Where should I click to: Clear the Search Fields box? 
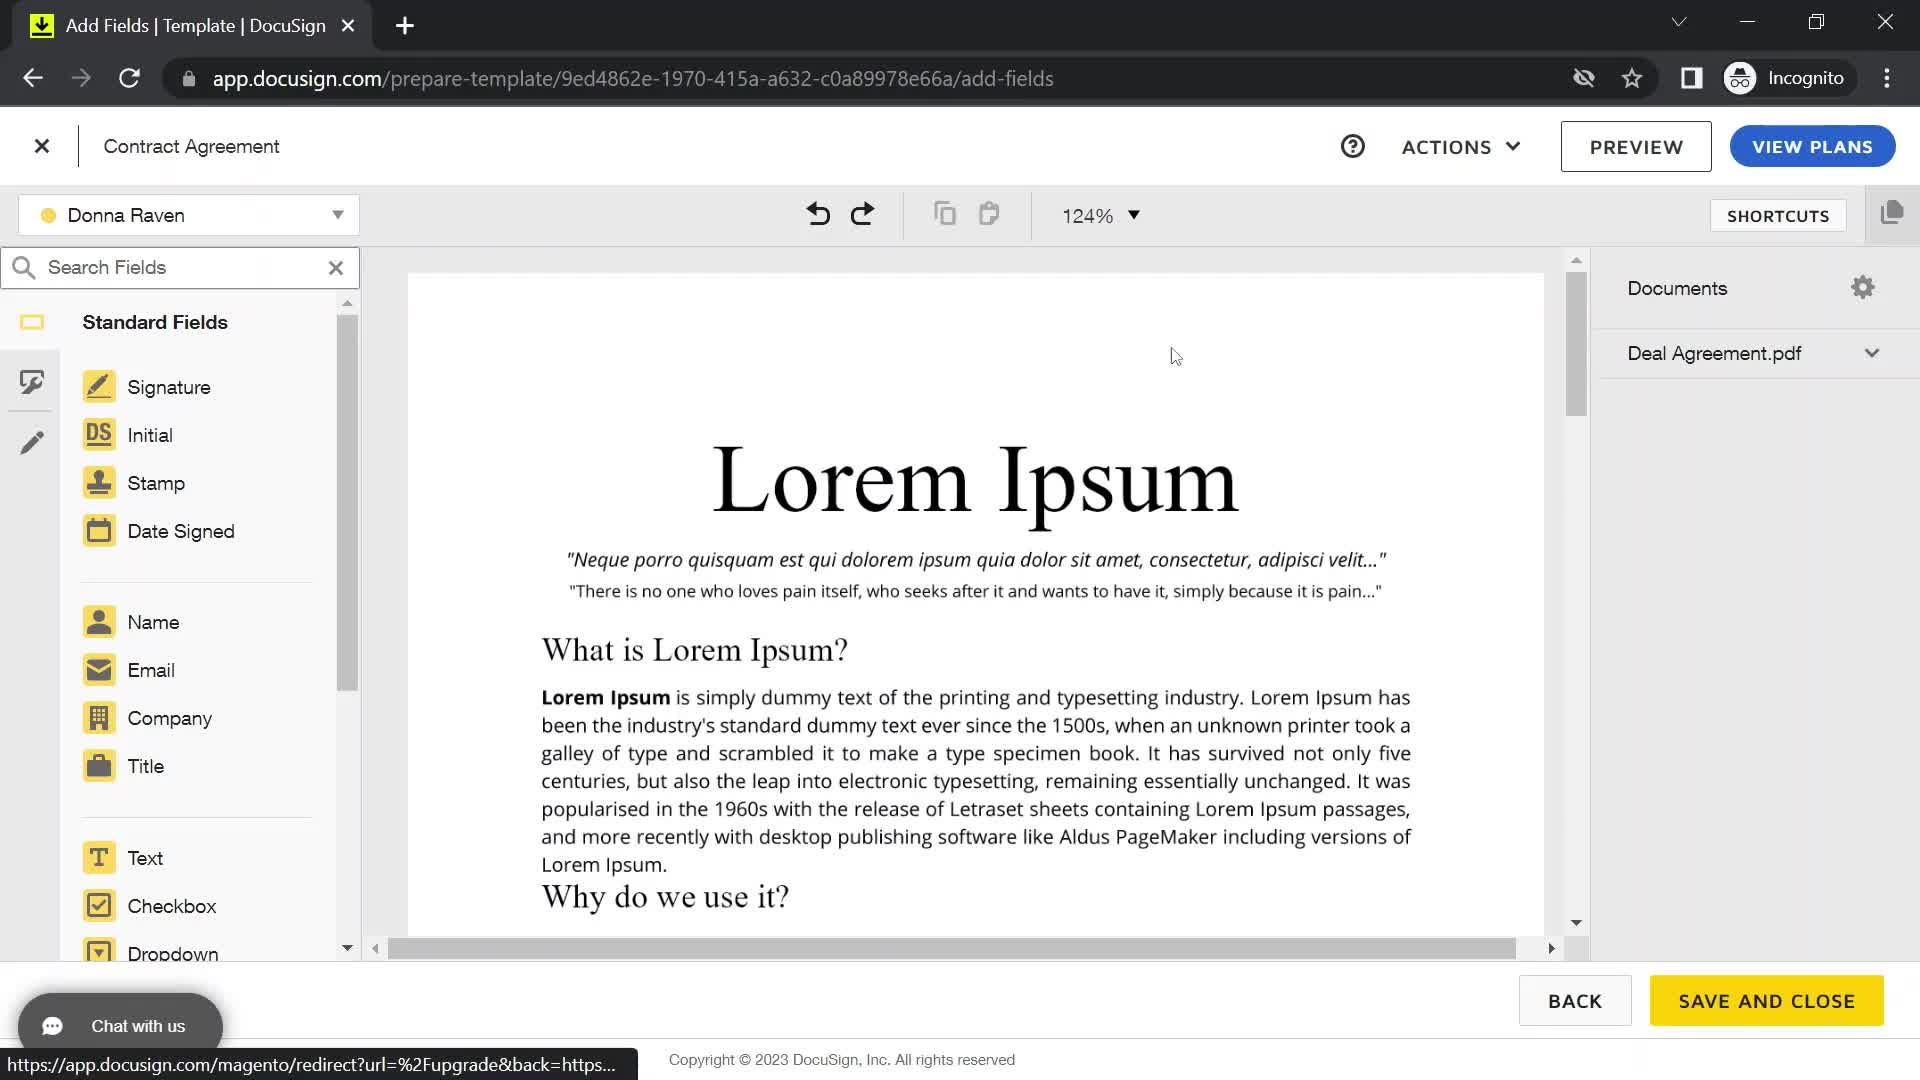336,268
